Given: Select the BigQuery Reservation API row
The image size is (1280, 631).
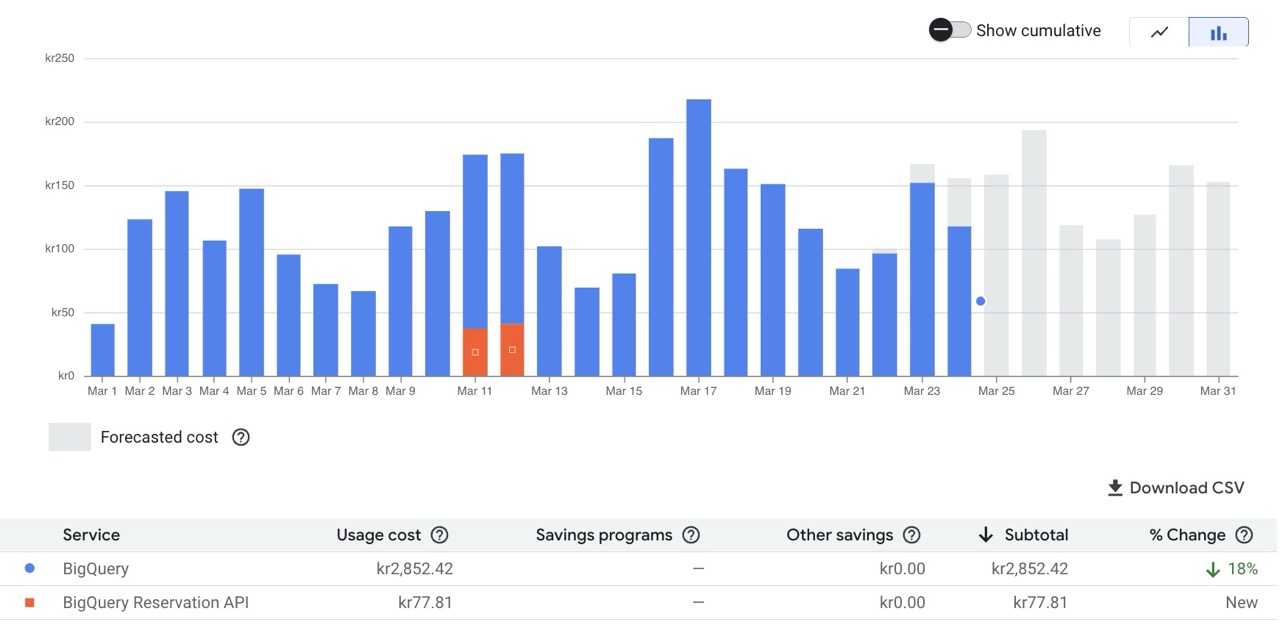Looking at the screenshot, I should point(155,602).
